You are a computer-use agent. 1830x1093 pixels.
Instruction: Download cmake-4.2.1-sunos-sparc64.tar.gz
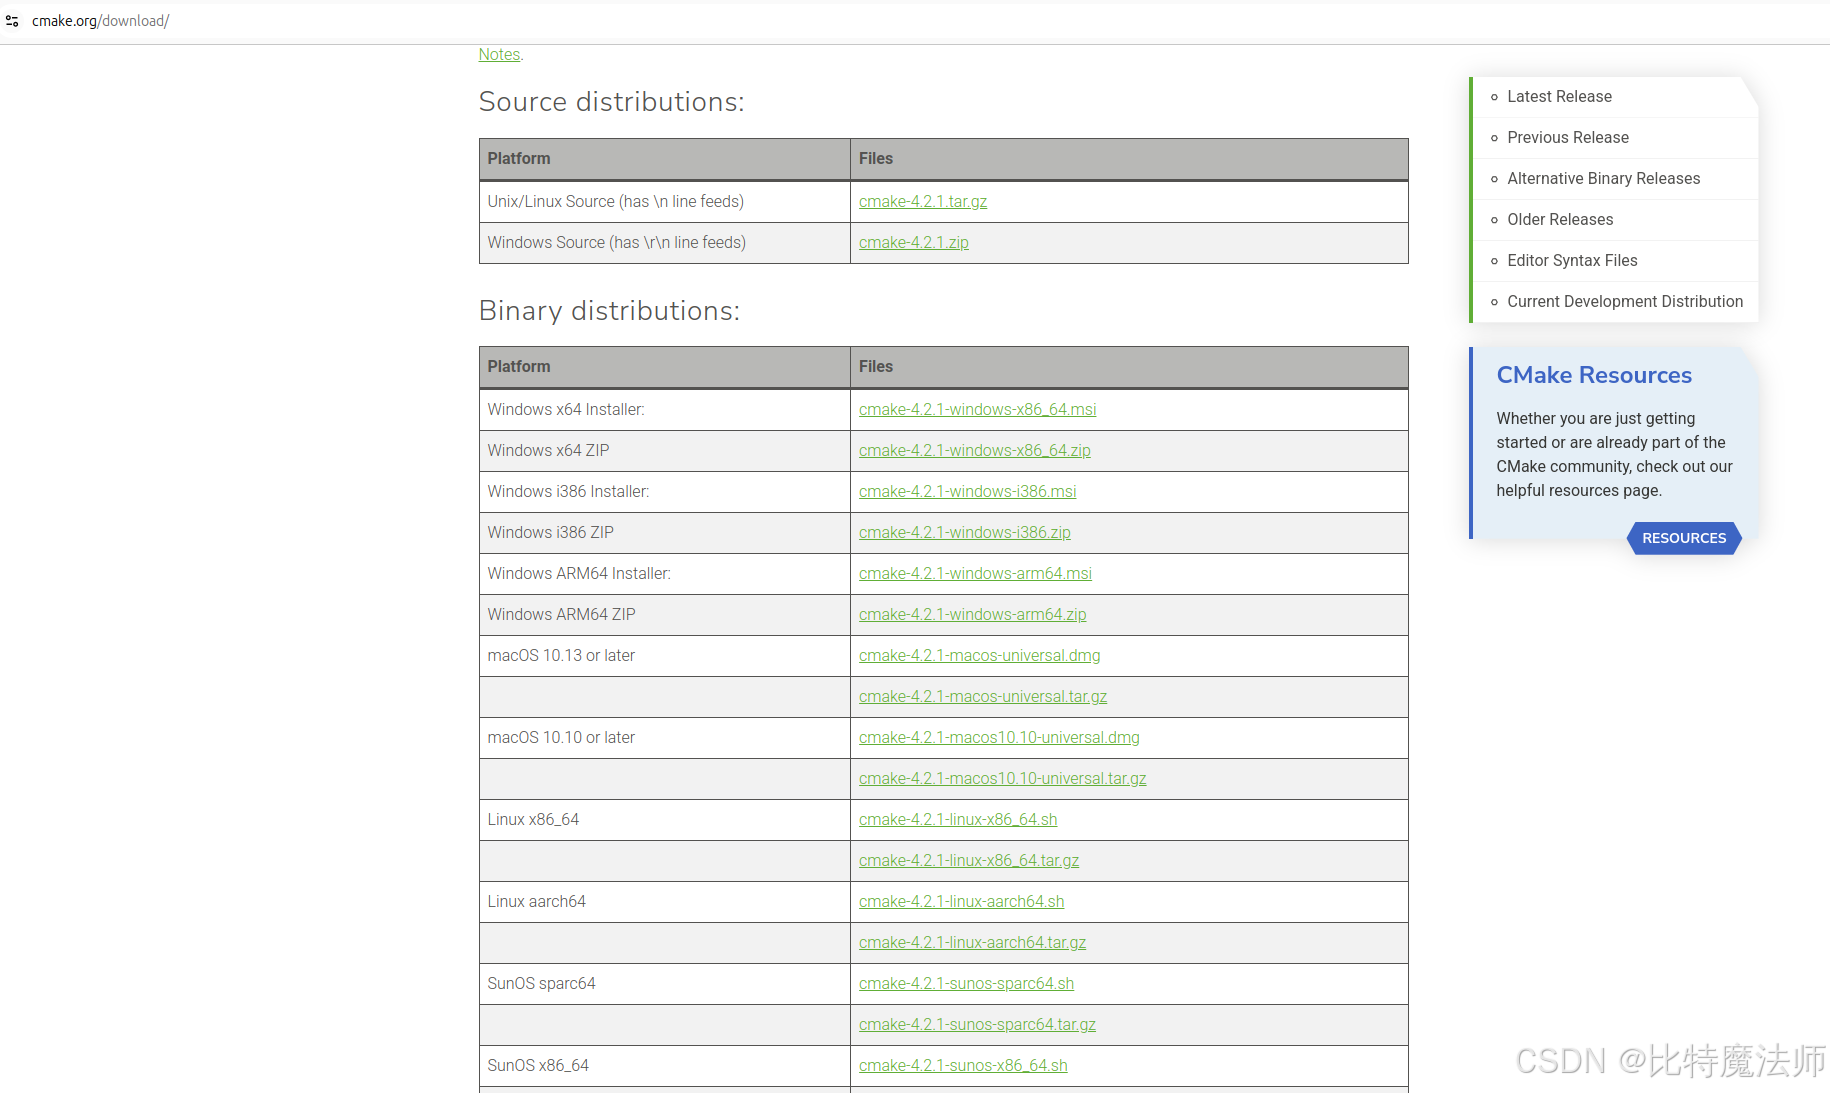[977, 1025]
